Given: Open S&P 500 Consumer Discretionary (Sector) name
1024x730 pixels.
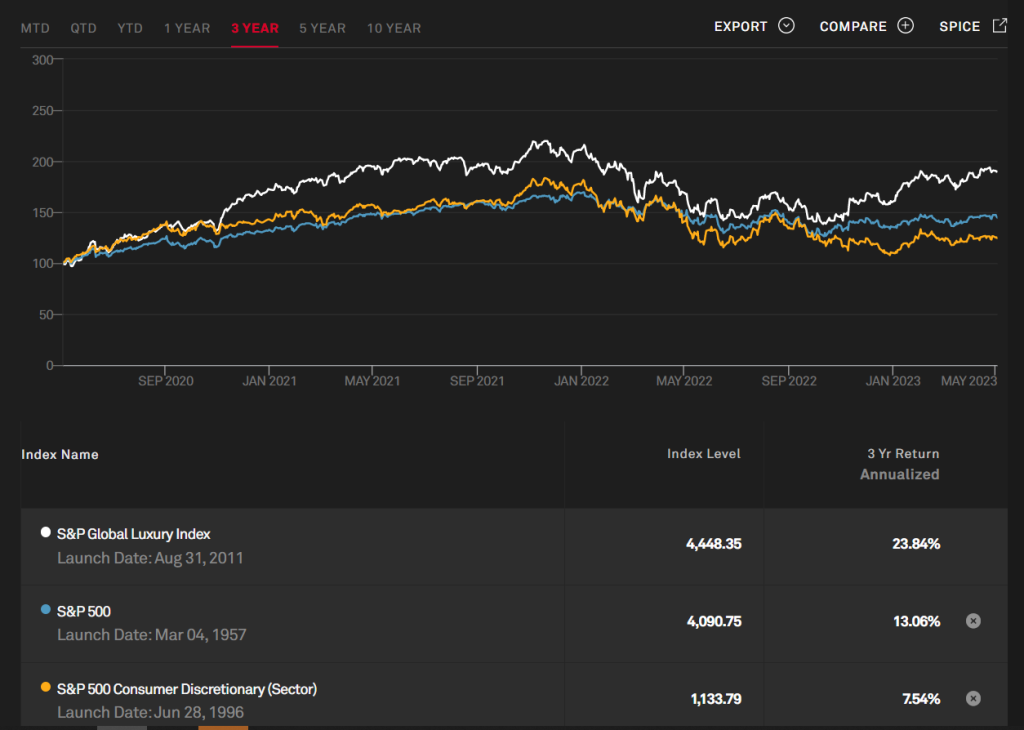Looking at the screenshot, I should pyautogui.click(x=187, y=689).
